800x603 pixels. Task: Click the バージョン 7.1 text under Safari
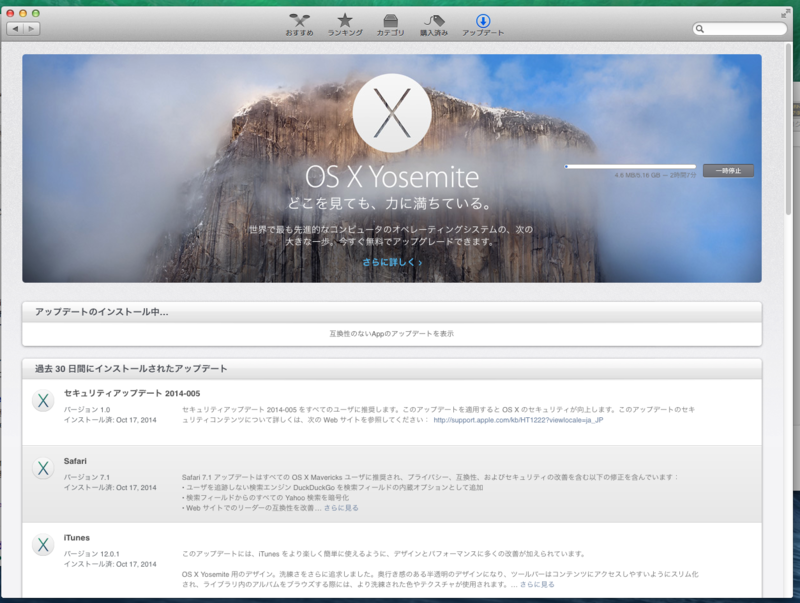pos(86,478)
